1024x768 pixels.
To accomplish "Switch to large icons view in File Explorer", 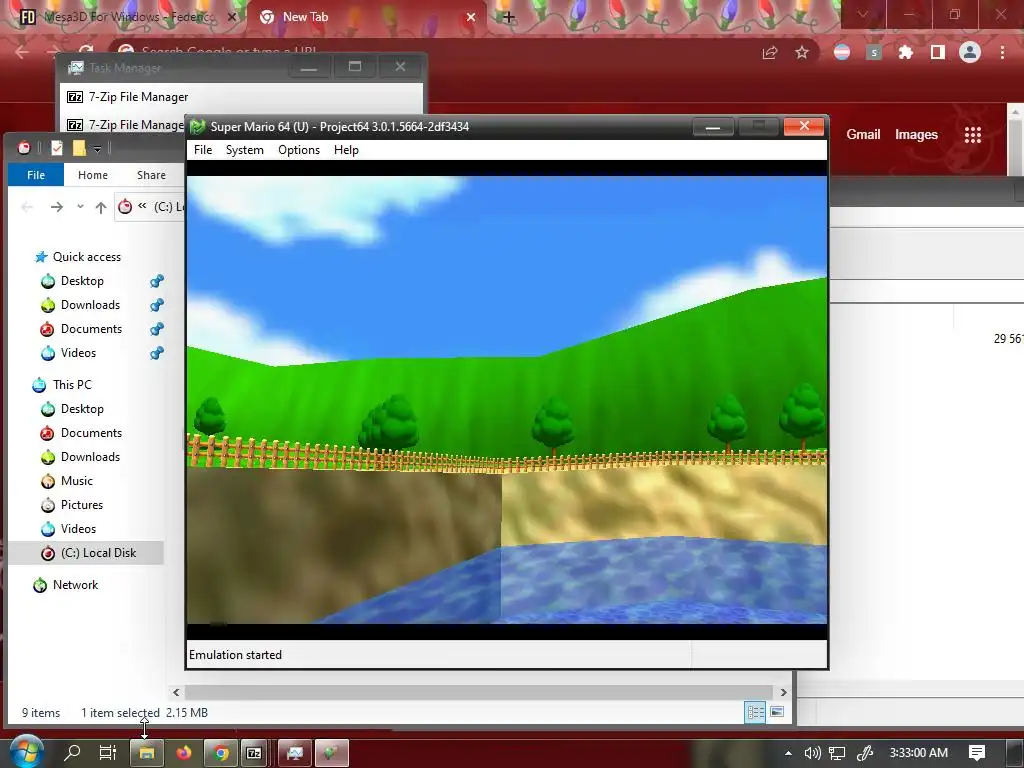I will point(777,712).
